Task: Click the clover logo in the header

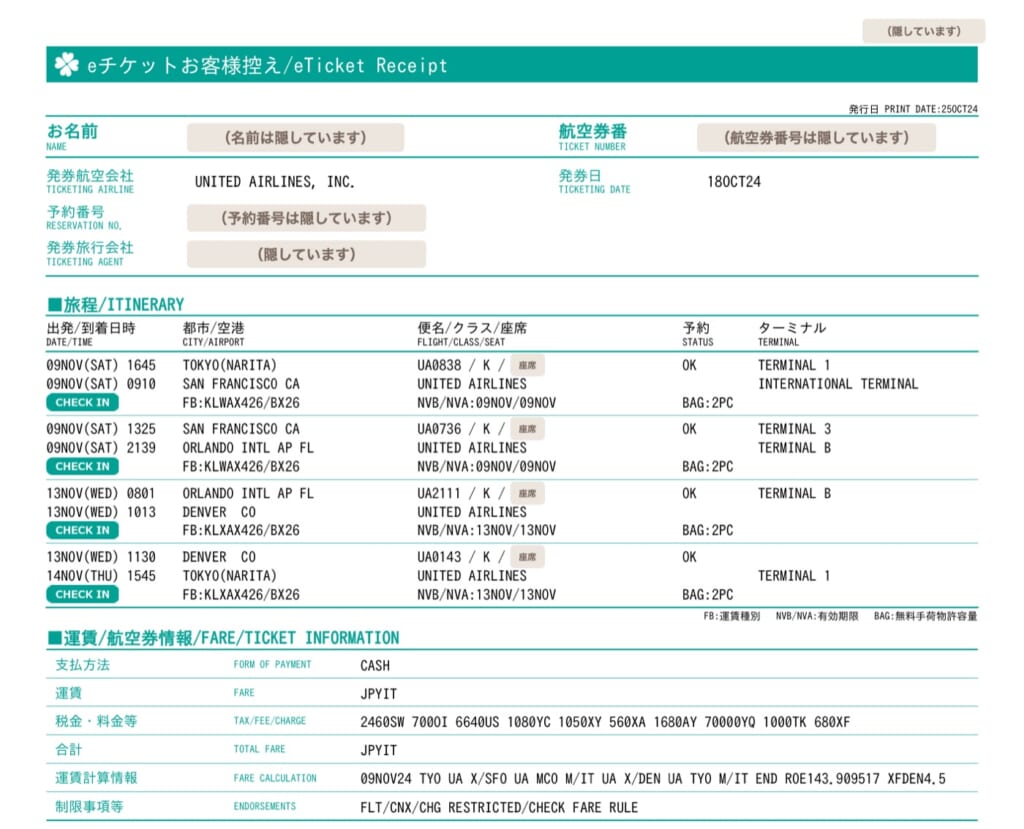Action: [67, 64]
